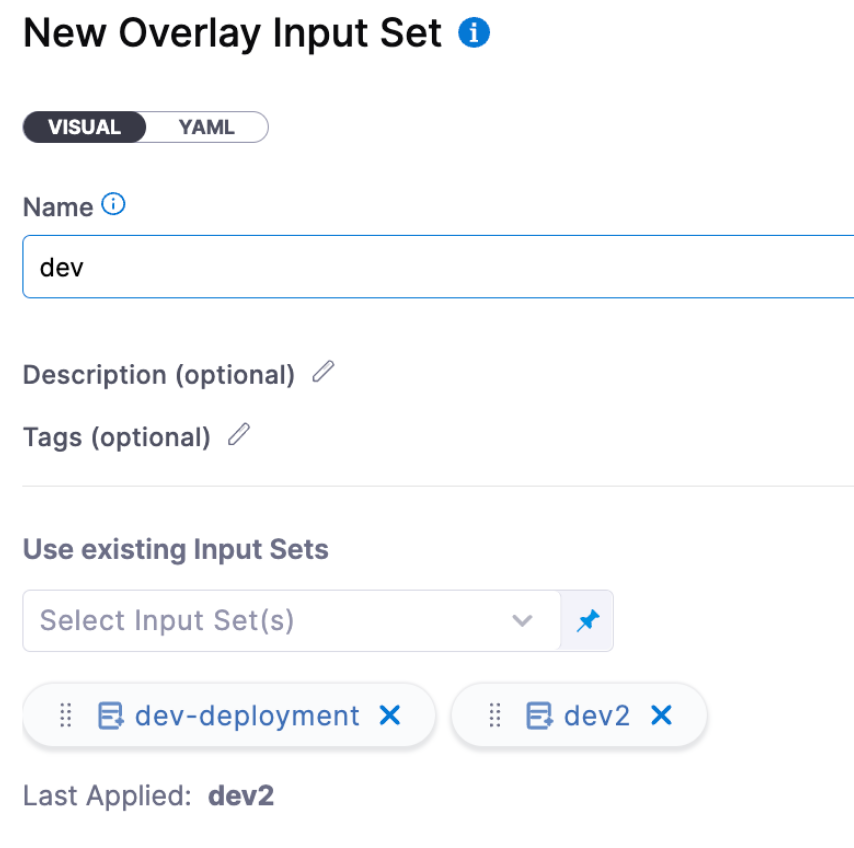Screen dimensions: 854x848
Task: Click the pencil icon to edit Tags
Action: pos(239,435)
